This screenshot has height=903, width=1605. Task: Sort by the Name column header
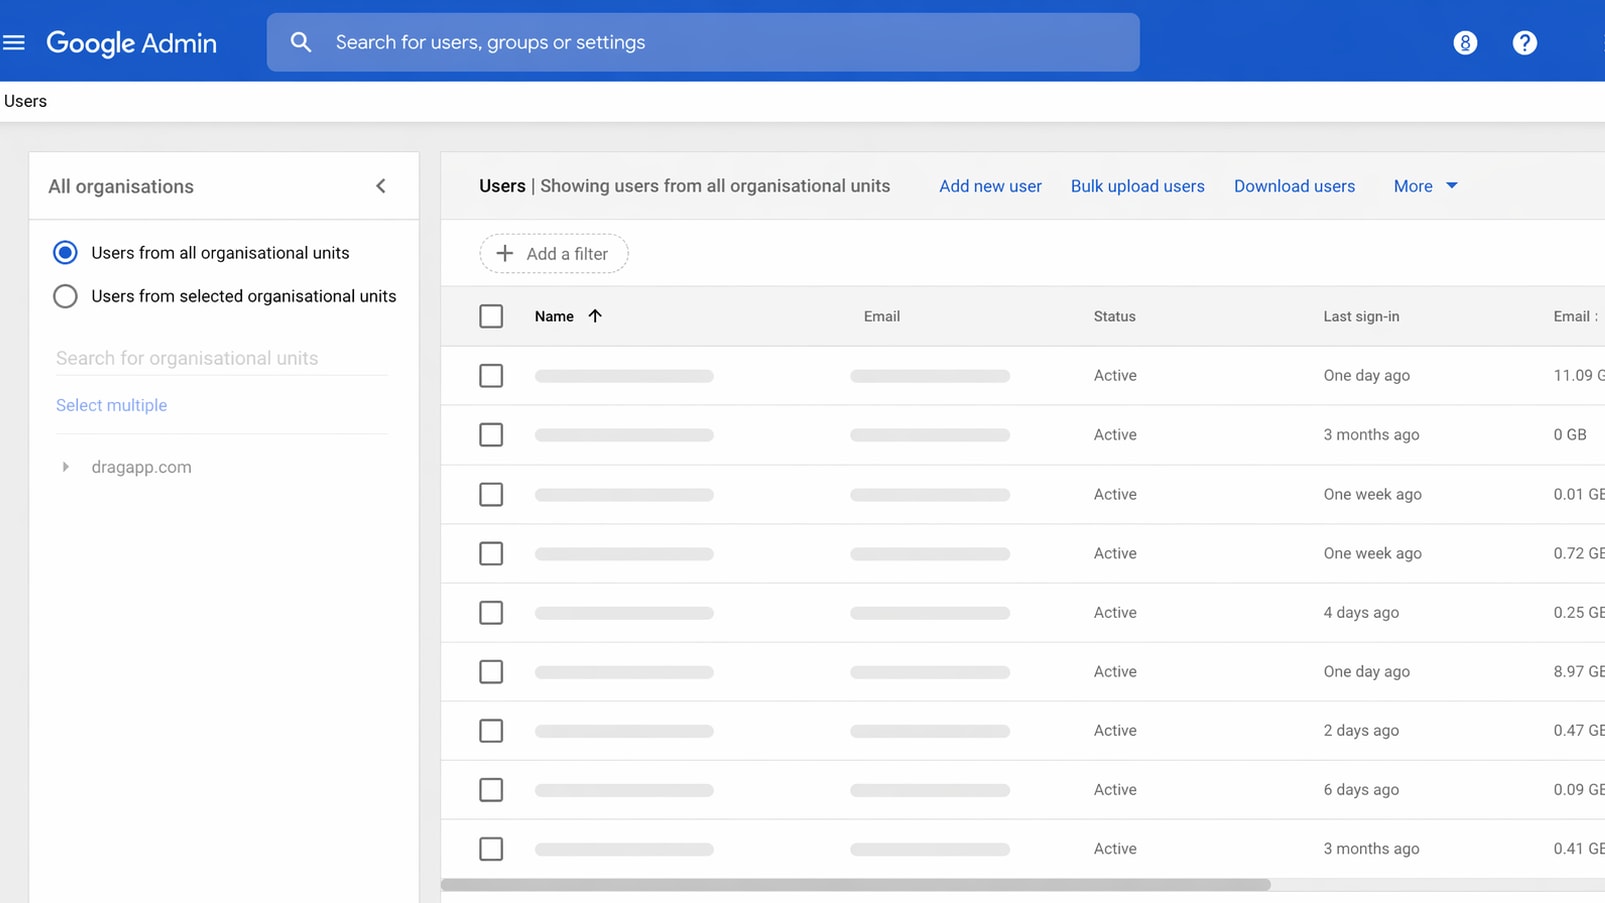pos(554,316)
